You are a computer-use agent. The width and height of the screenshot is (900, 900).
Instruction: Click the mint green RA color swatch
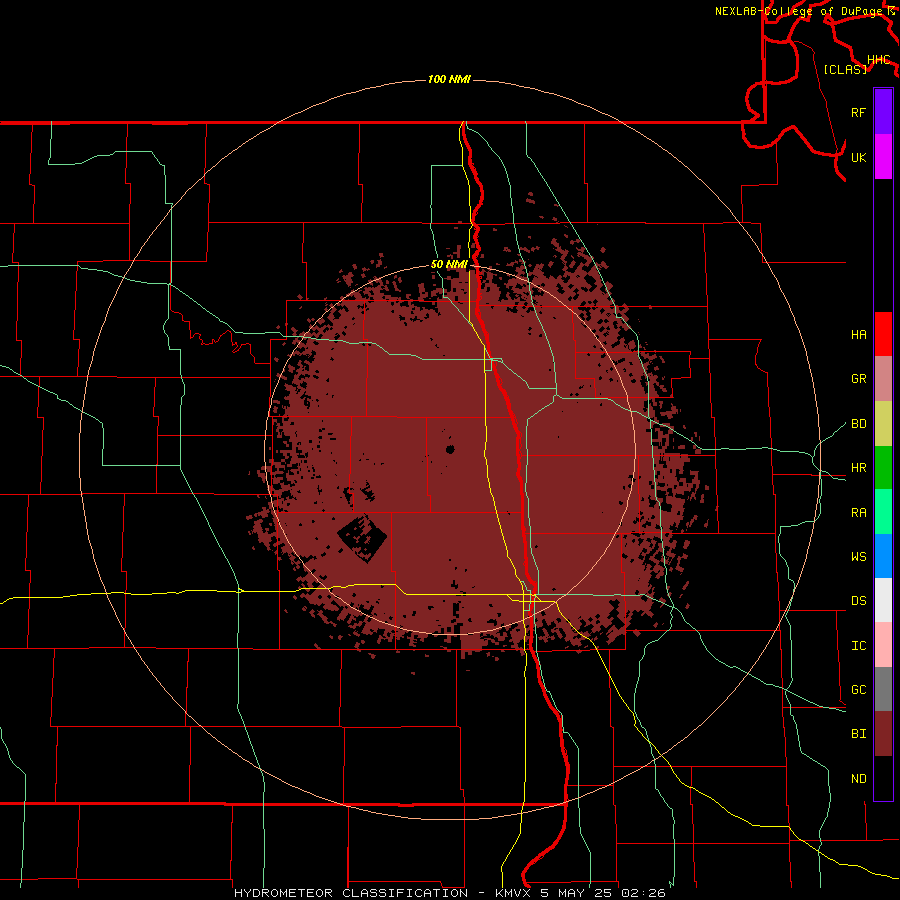[883, 512]
